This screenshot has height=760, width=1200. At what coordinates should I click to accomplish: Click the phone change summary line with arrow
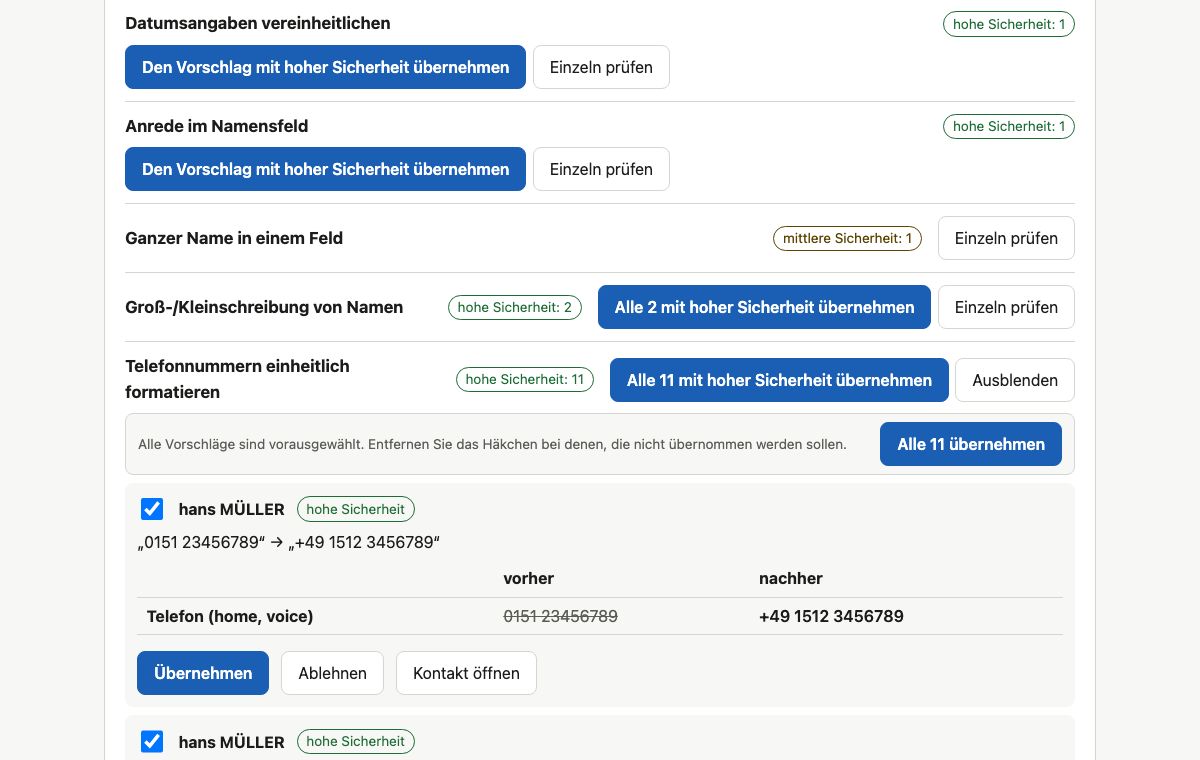click(289, 543)
